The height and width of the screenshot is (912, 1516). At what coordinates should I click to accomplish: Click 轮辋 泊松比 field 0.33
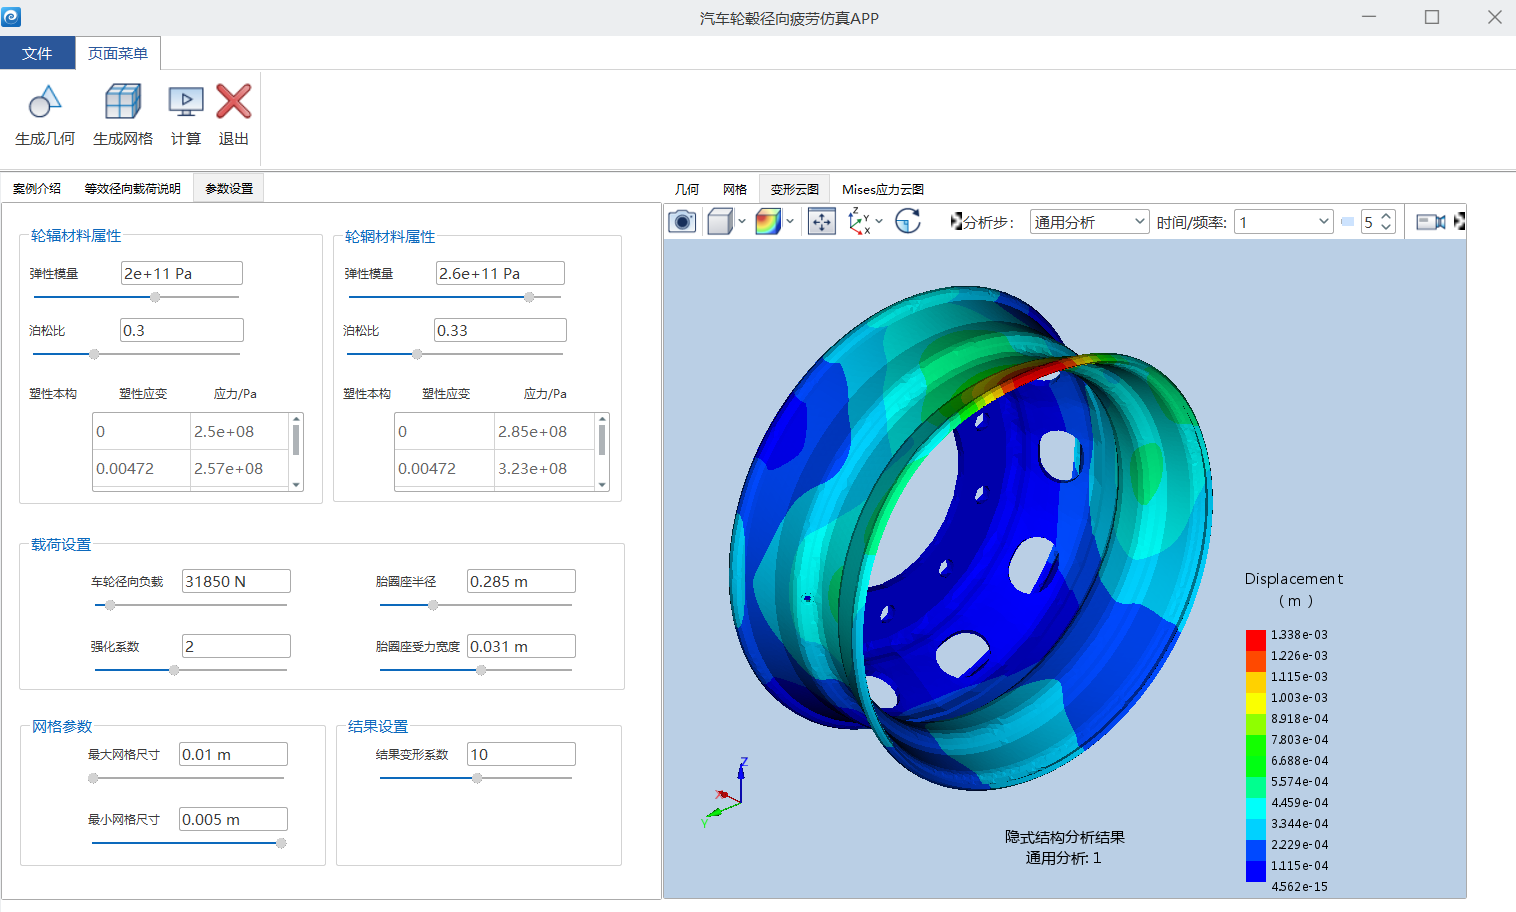500,330
